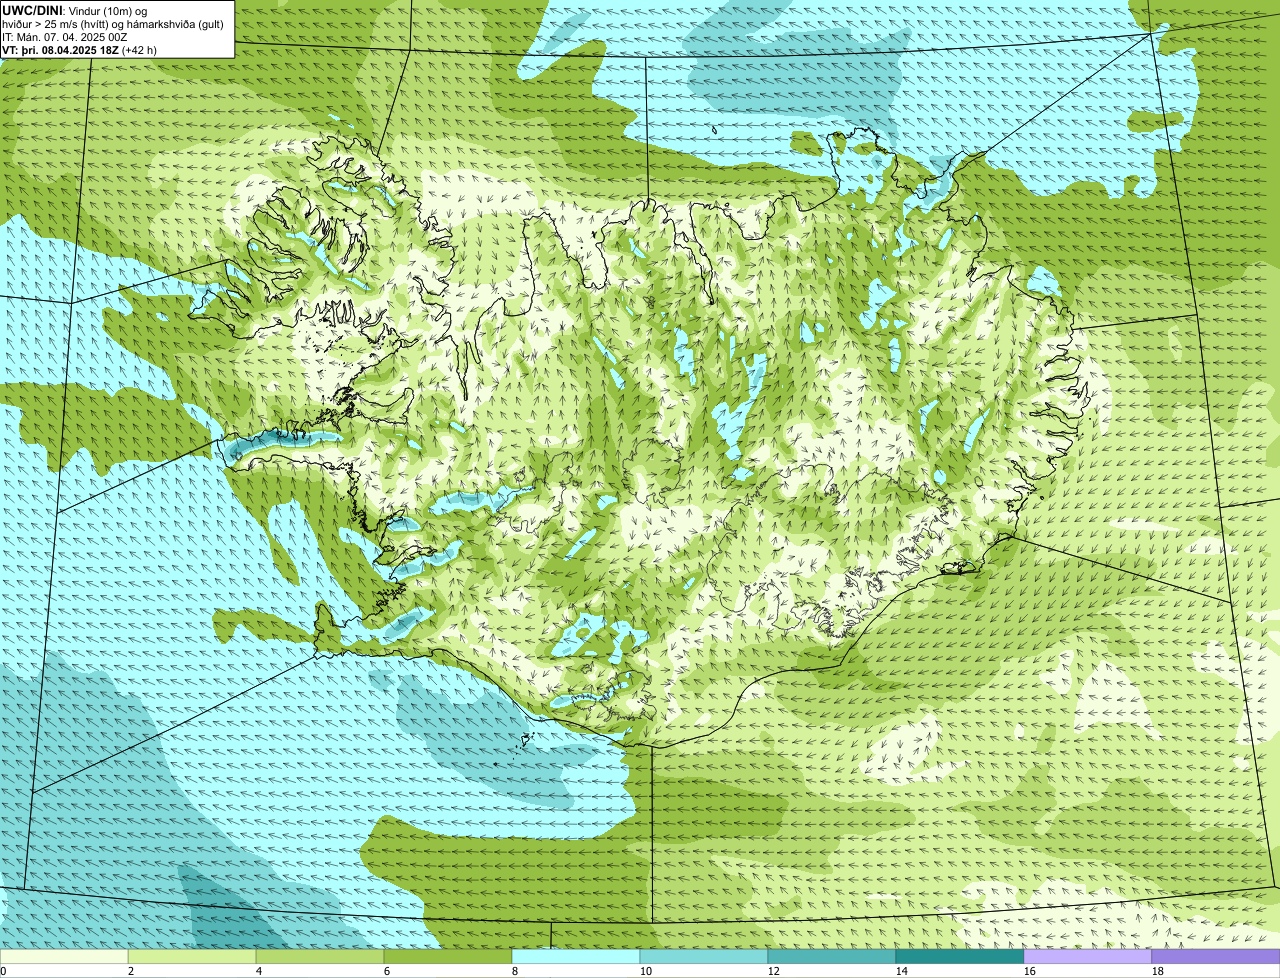The height and width of the screenshot is (978, 1280).
Task: Click the 10–12 m/s turquoise legend swatch
Action: click(704, 957)
